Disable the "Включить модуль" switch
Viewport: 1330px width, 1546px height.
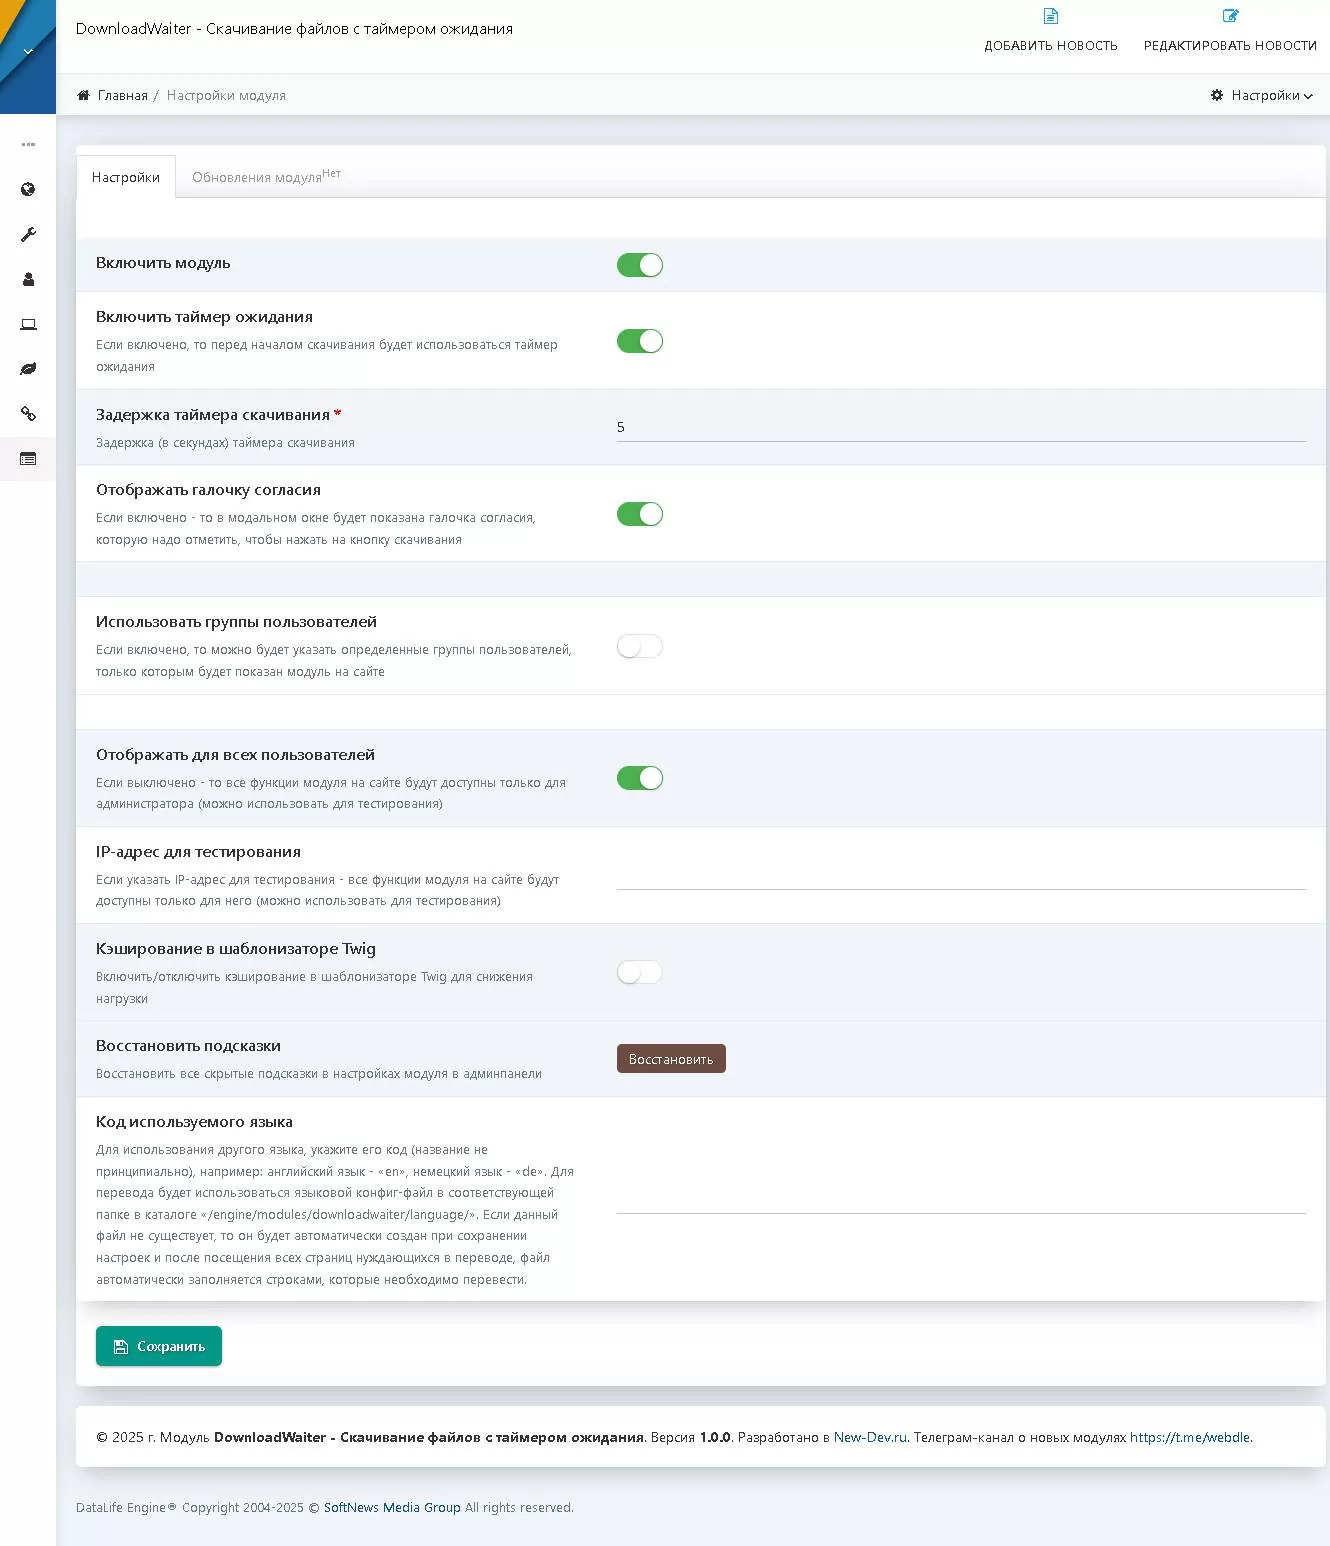coord(640,265)
